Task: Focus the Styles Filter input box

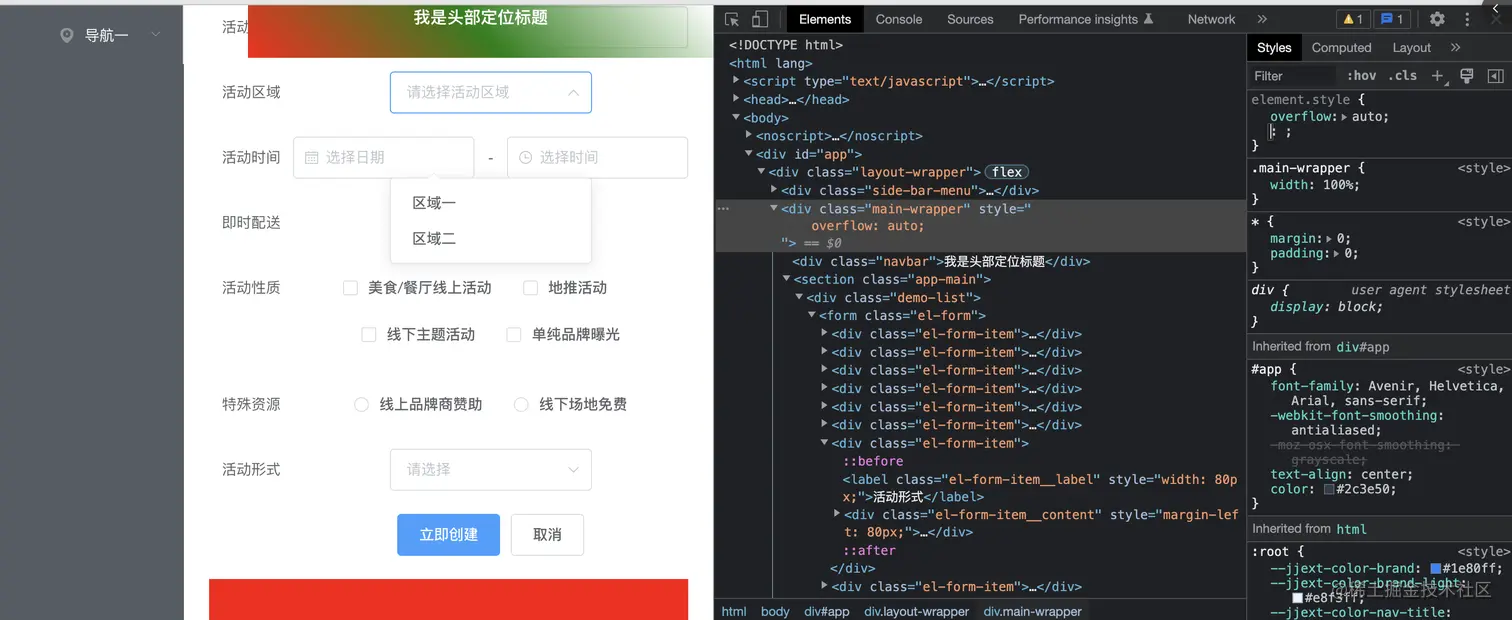Action: [x=1293, y=75]
